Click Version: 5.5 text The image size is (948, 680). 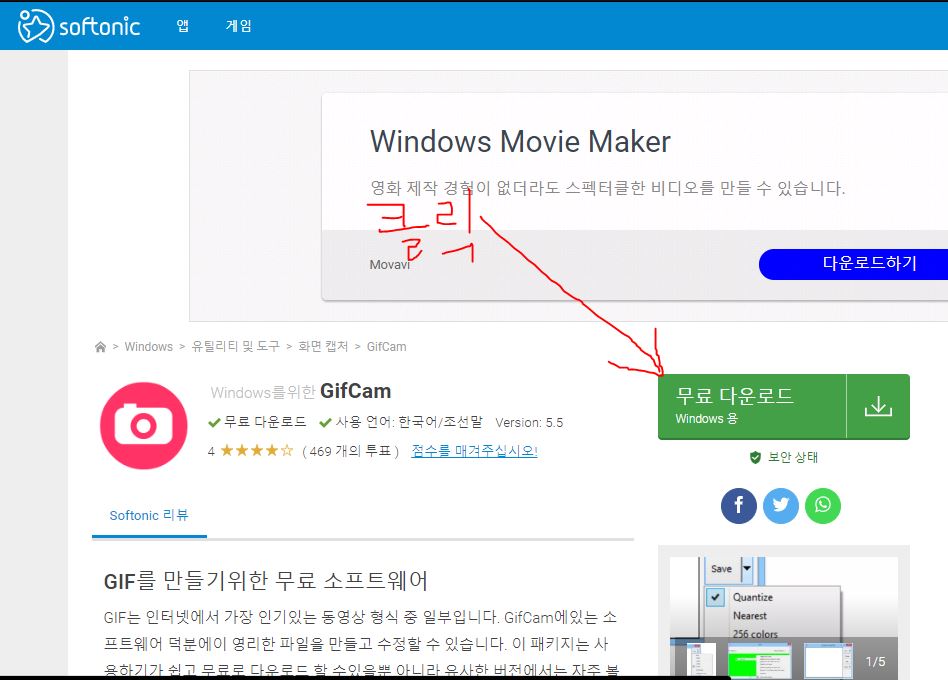(529, 423)
